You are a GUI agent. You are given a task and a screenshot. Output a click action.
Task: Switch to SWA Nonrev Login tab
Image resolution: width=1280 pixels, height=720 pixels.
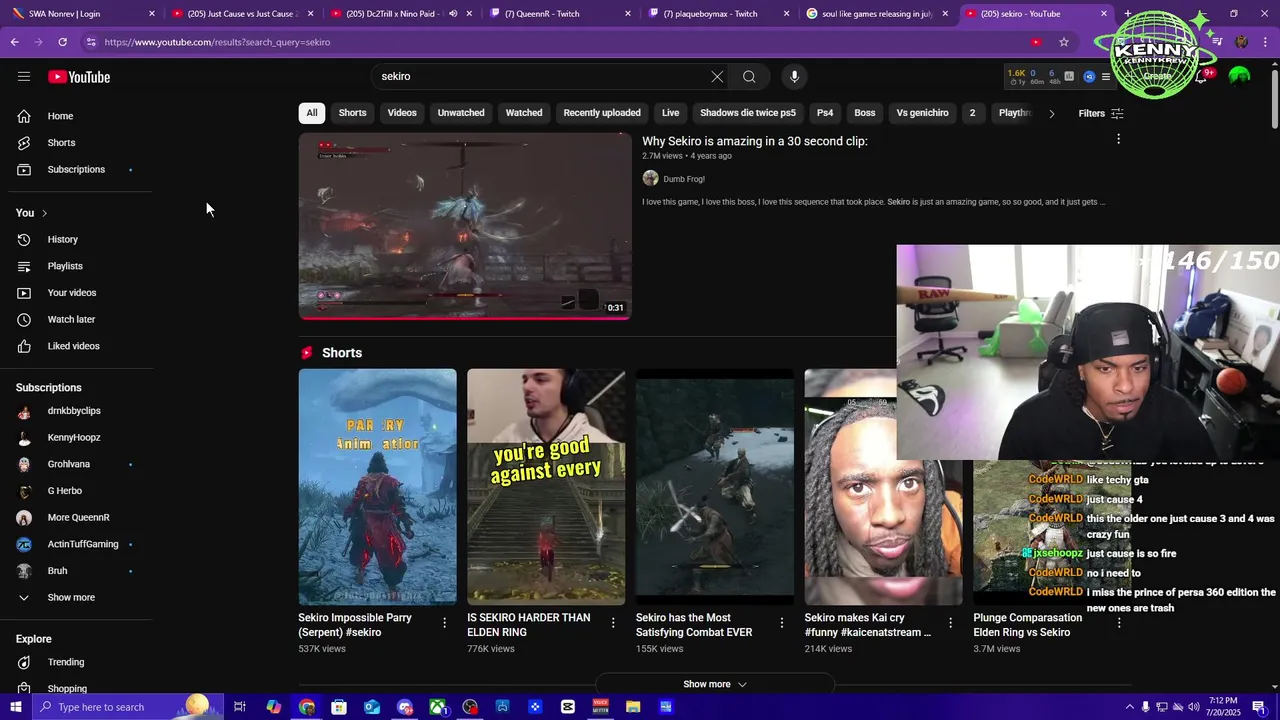tap(82, 14)
